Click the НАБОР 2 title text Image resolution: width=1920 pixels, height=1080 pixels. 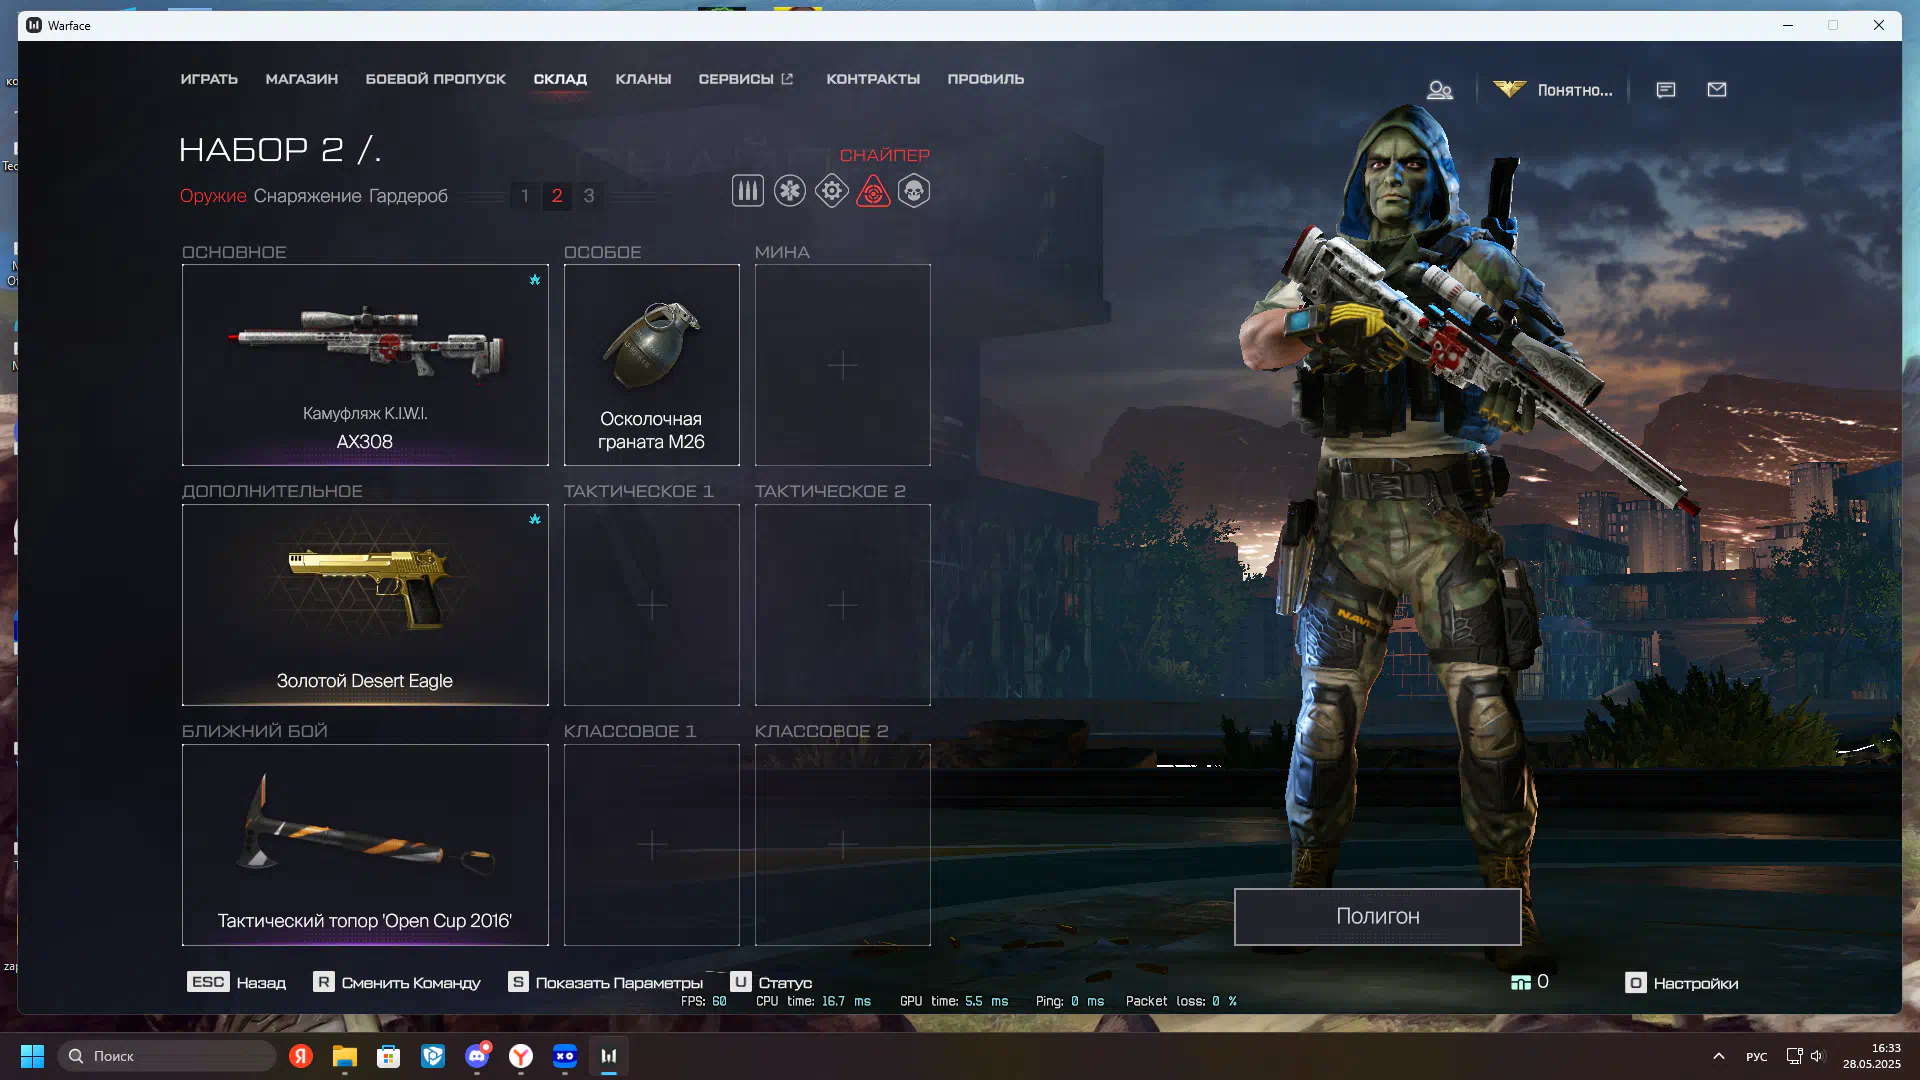click(280, 150)
